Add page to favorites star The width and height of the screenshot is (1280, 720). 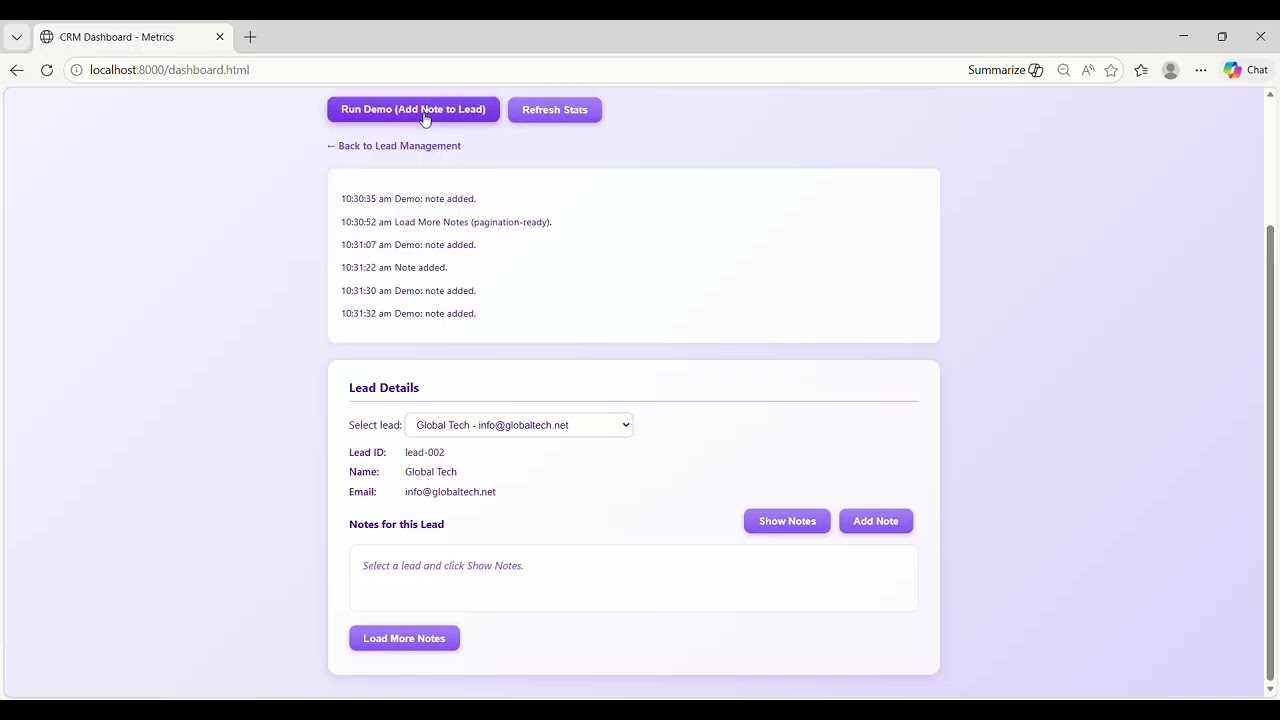click(1111, 70)
